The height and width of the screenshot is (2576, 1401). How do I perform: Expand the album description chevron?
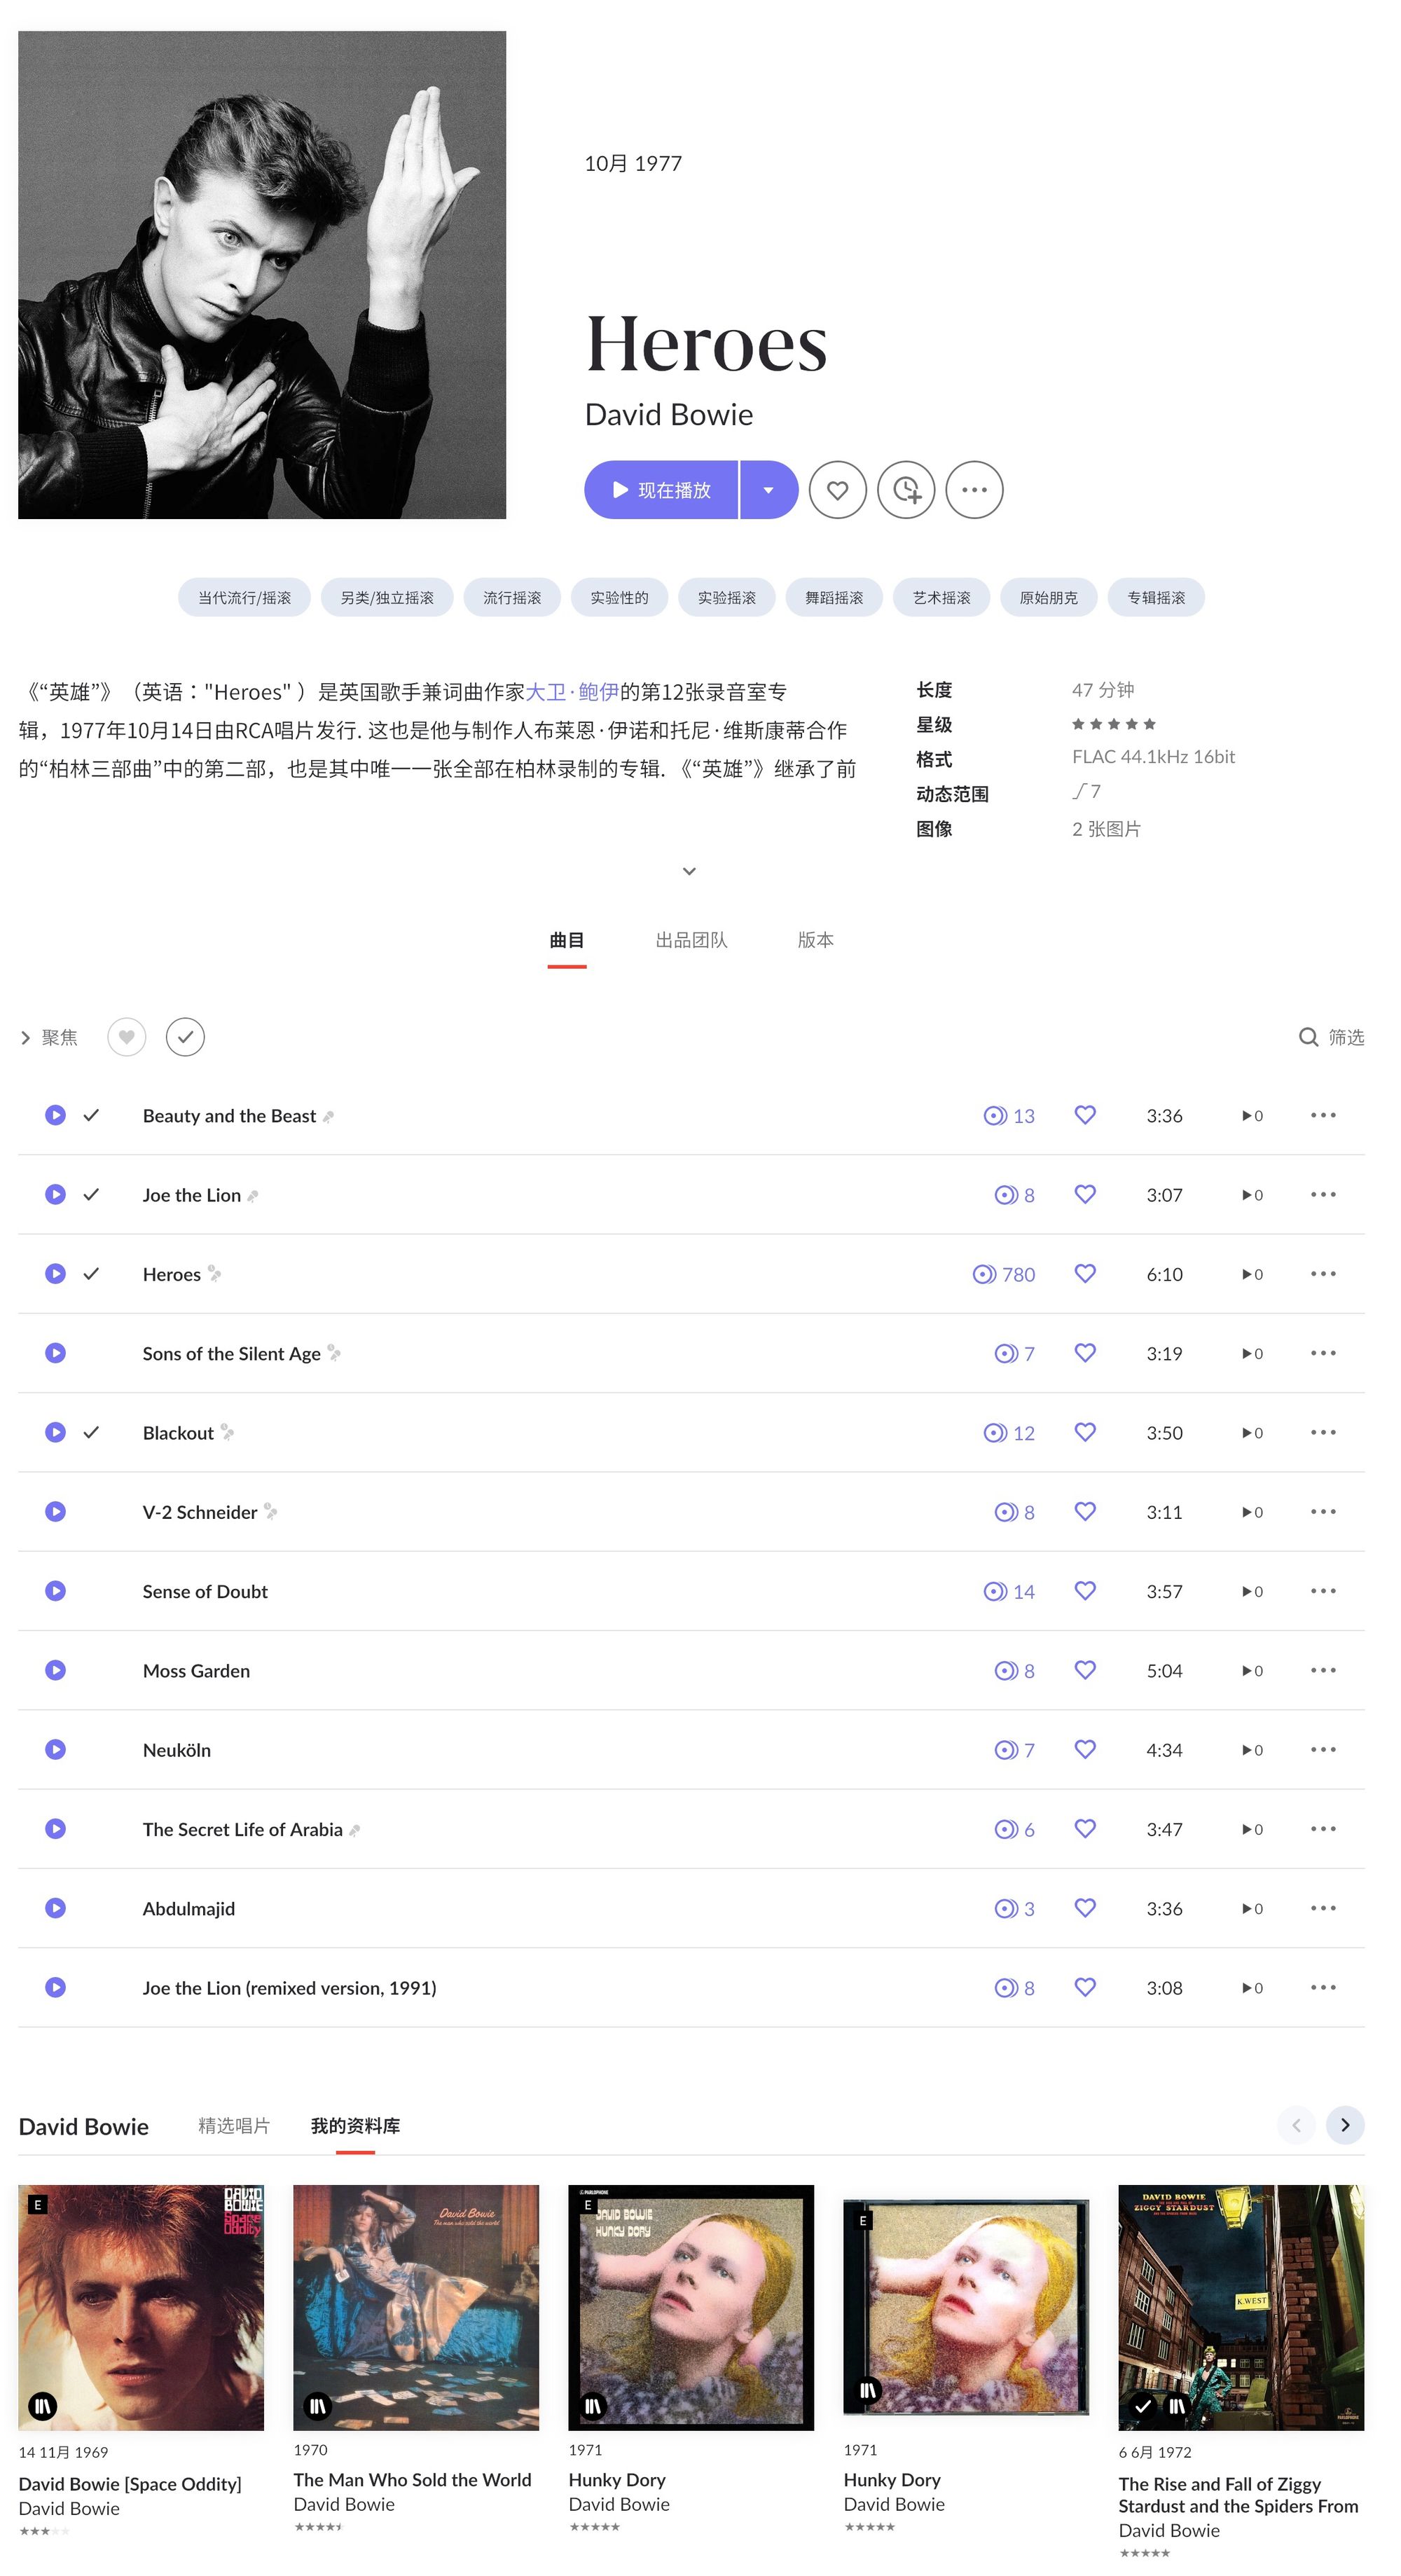point(689,871)
